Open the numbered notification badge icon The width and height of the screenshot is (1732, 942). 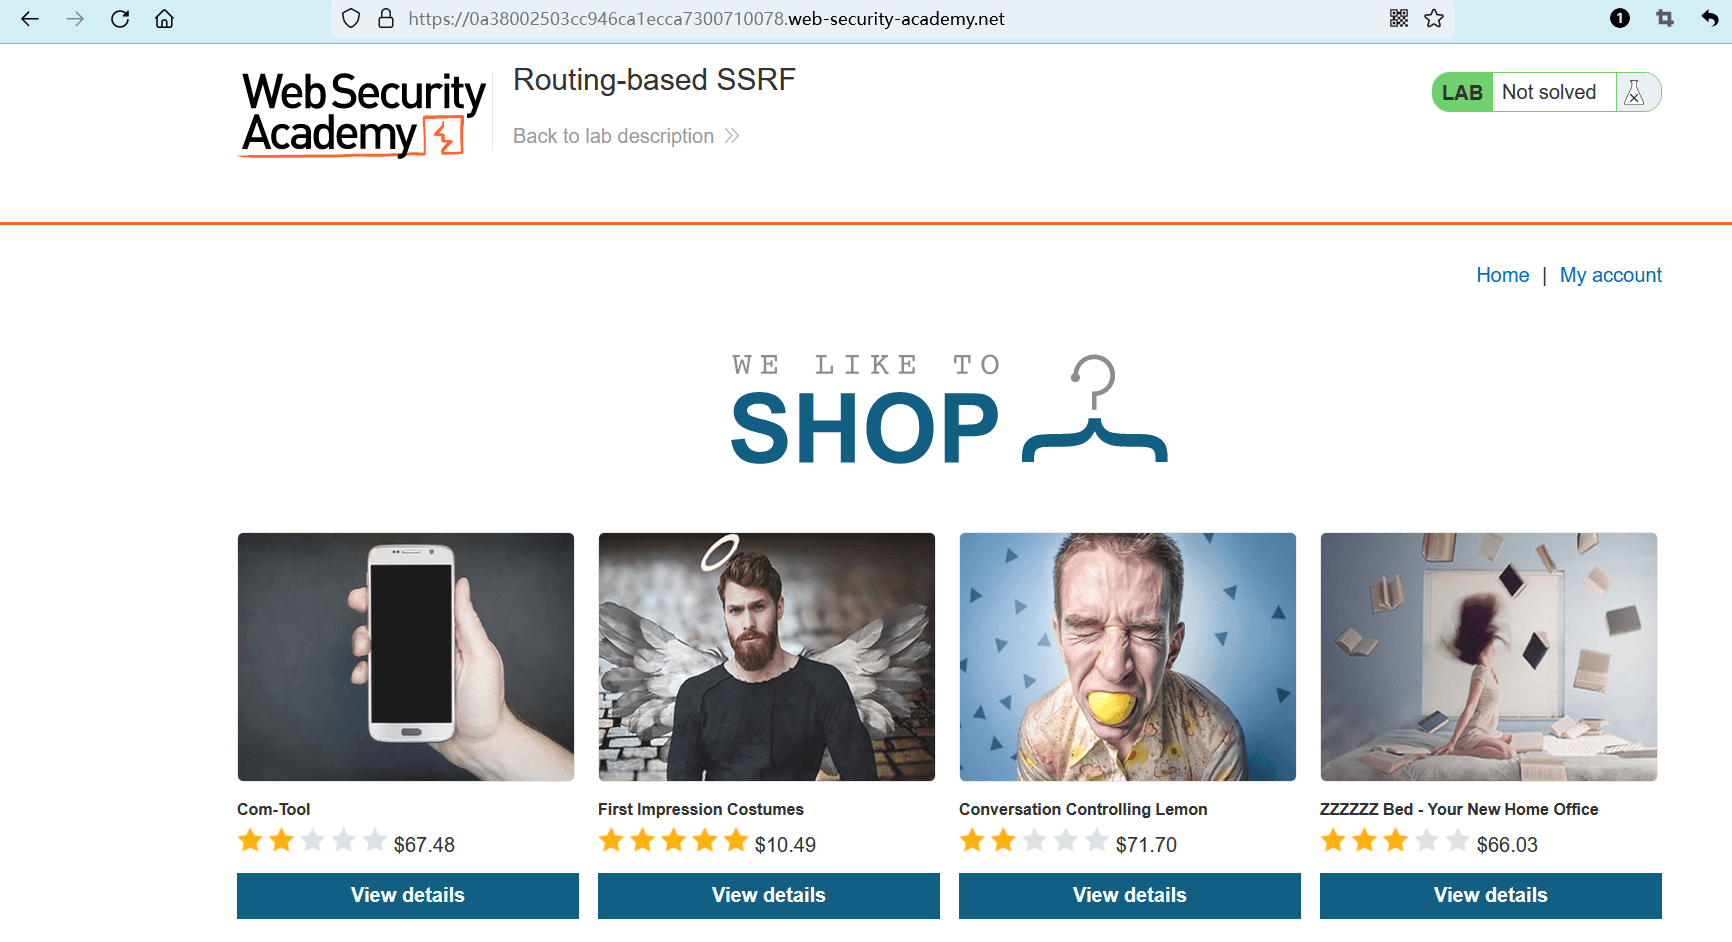tap(1620, 19)
